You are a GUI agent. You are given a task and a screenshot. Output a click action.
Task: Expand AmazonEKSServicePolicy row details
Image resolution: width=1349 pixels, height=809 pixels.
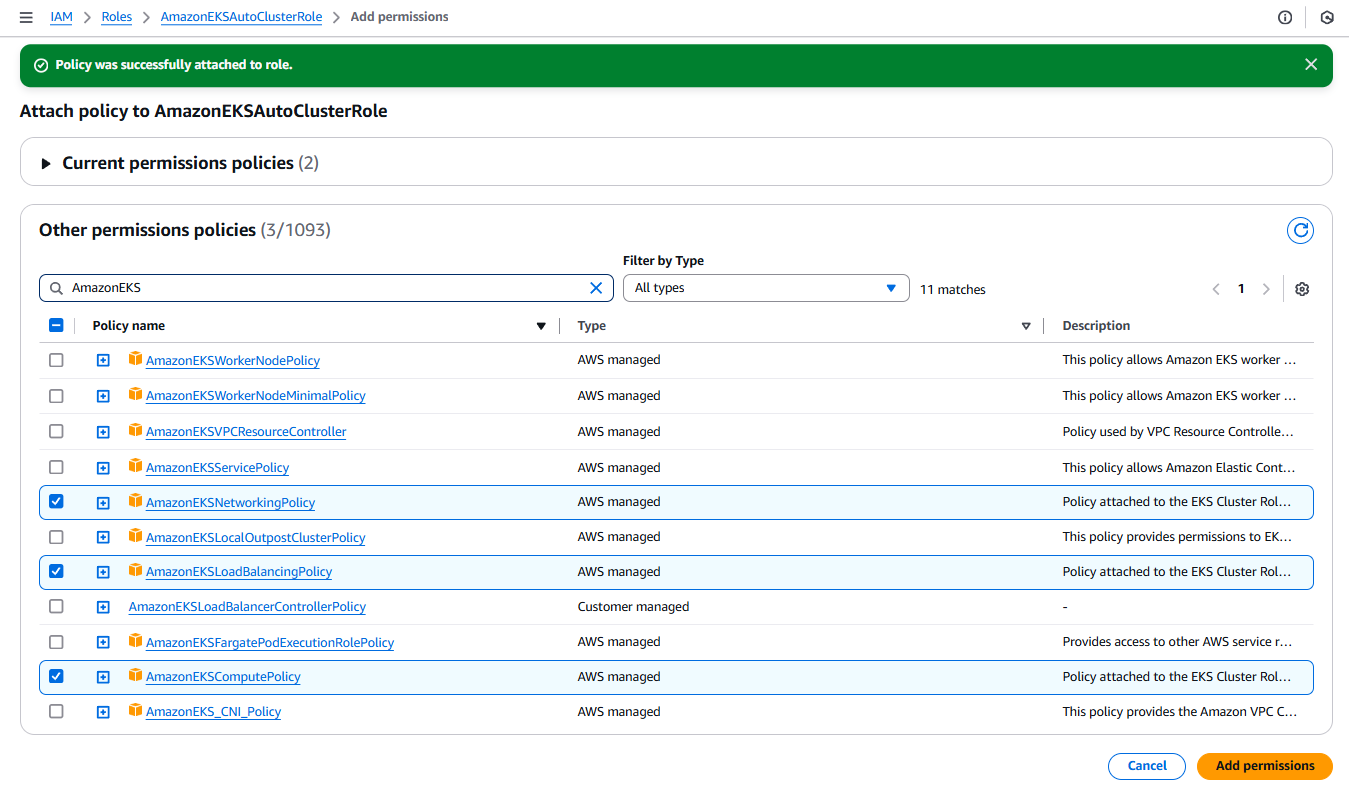(x=103, y=468)
